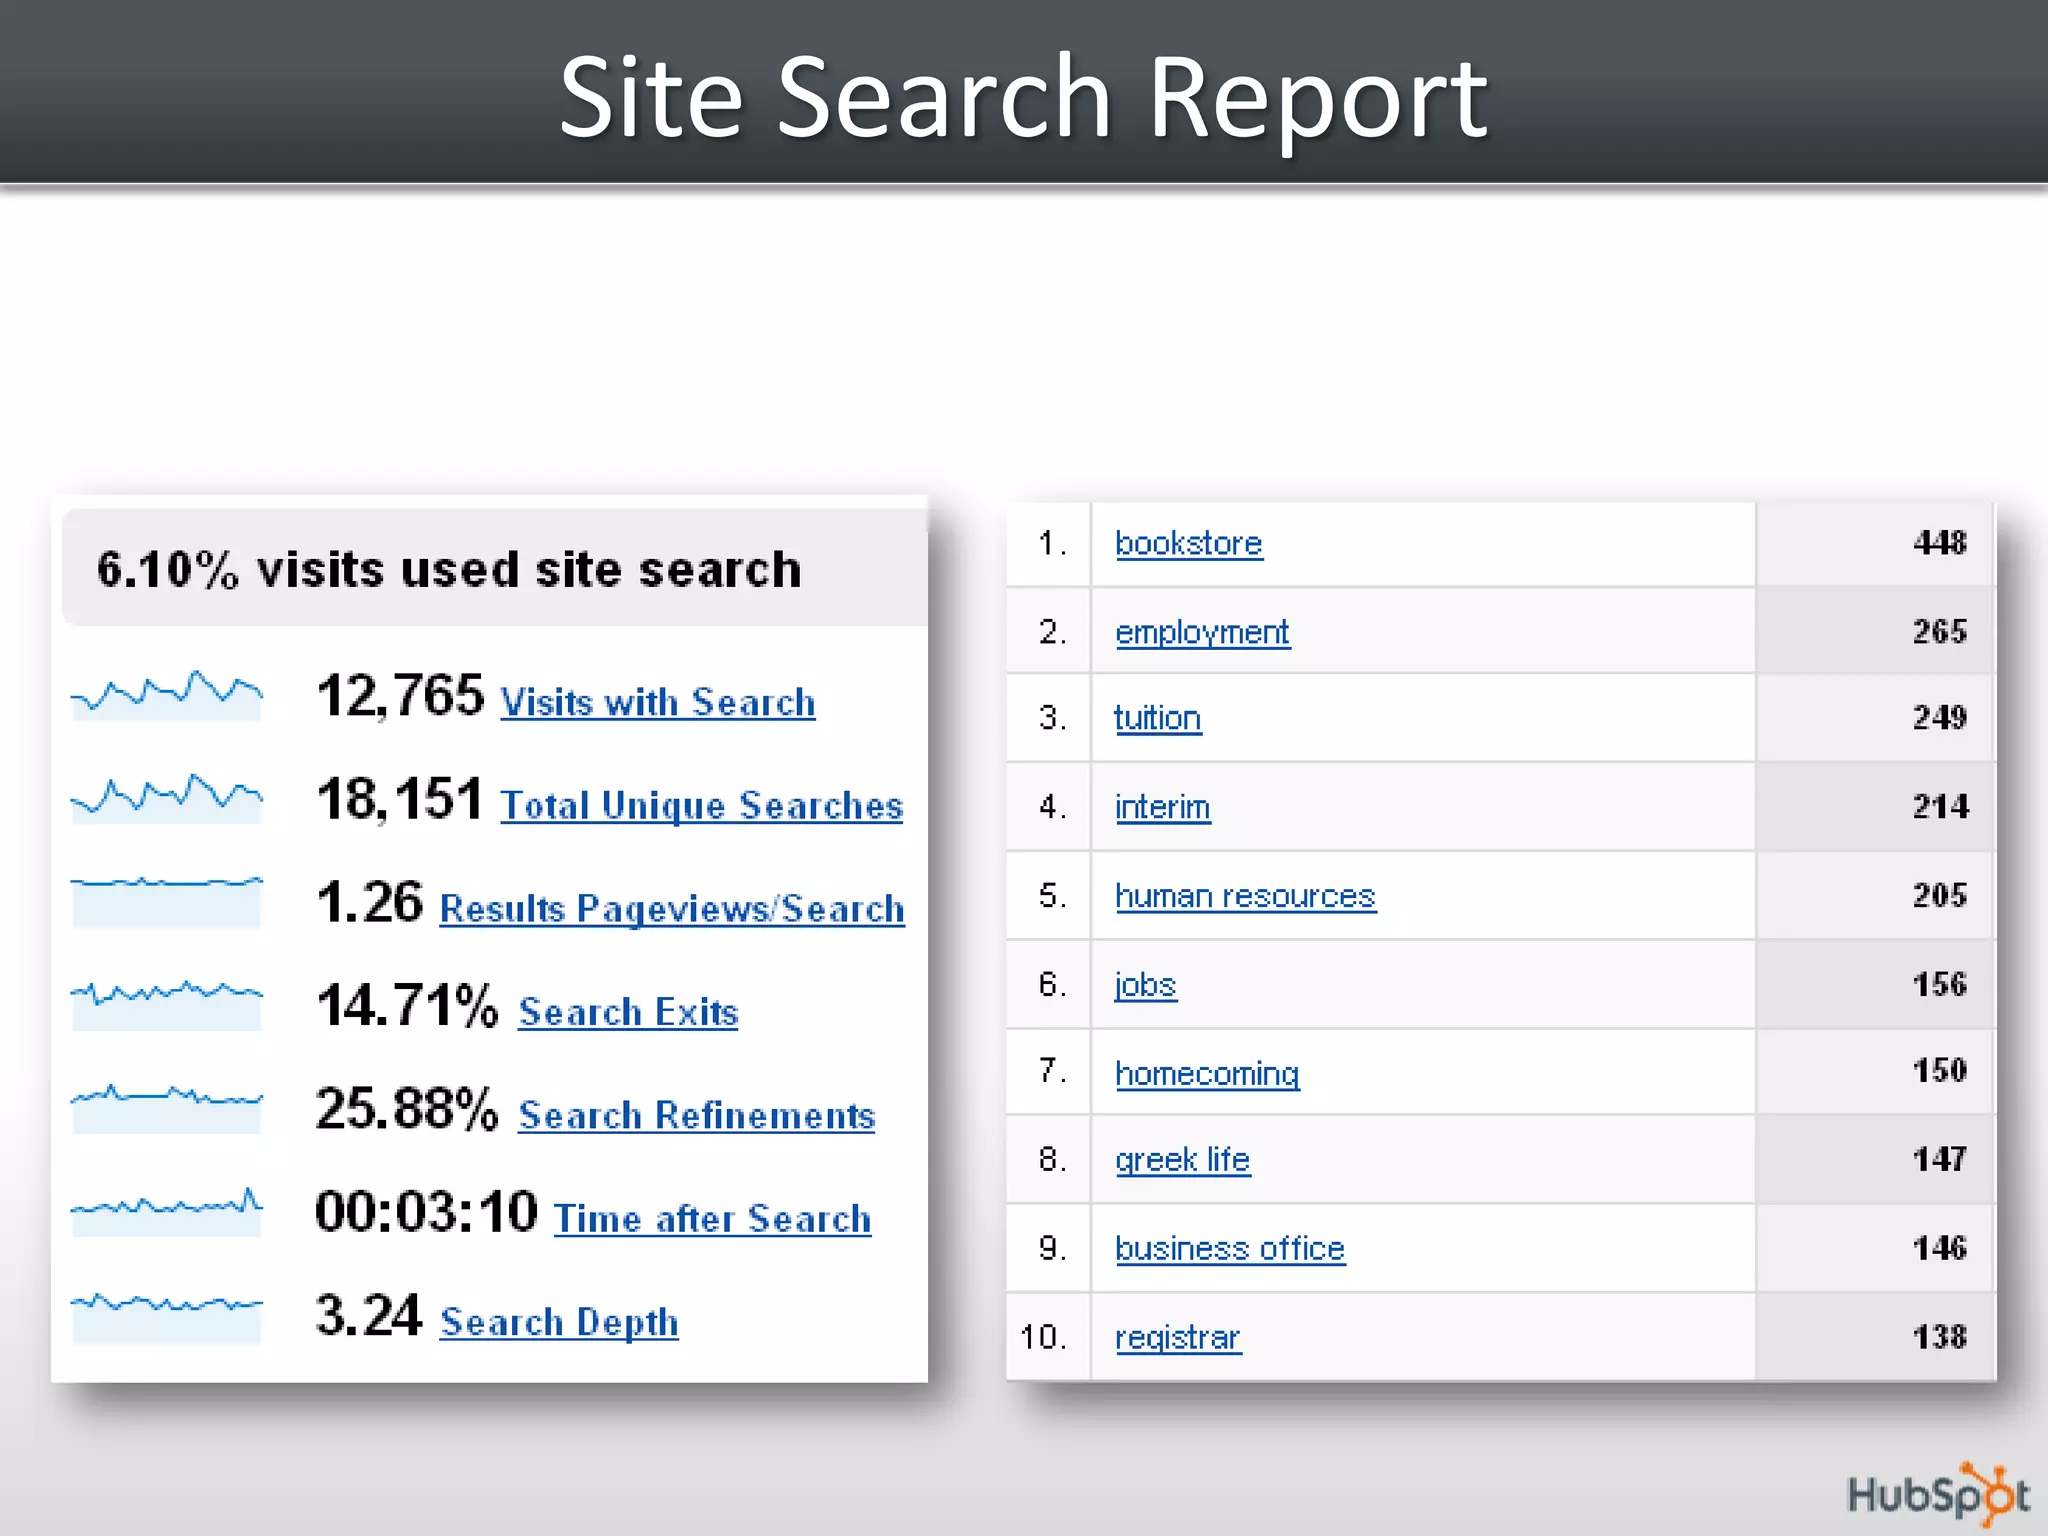Screen dimensions: 2048x1536
Task: Click the homecoming search term
Action: [1207, 1073]
